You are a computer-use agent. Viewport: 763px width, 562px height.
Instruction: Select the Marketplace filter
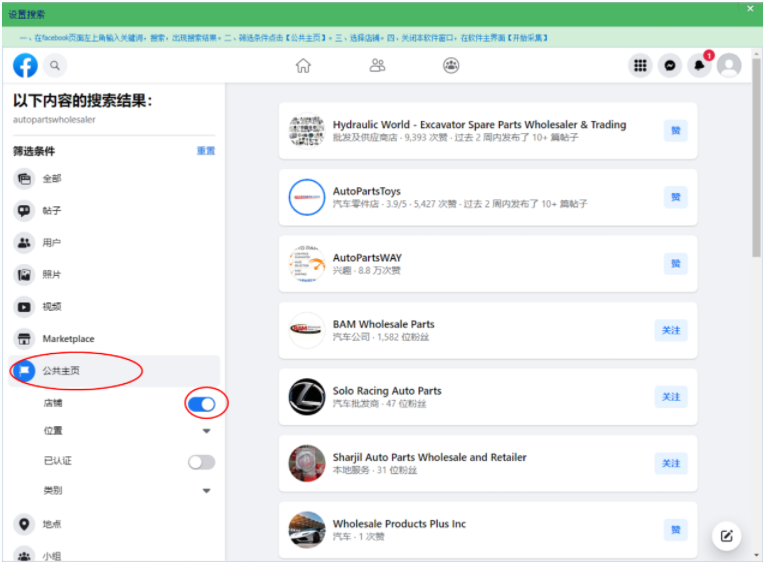tap(114, 339)
